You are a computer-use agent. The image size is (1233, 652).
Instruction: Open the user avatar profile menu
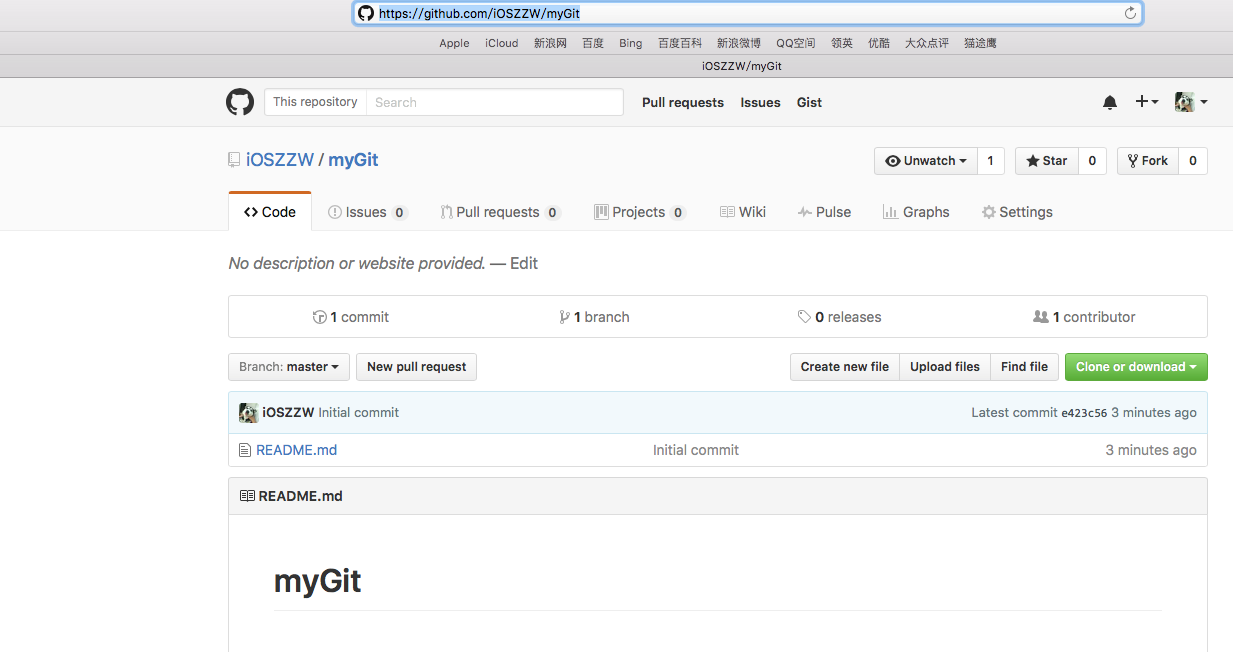pyautogui.click(x=1191, y=102)
